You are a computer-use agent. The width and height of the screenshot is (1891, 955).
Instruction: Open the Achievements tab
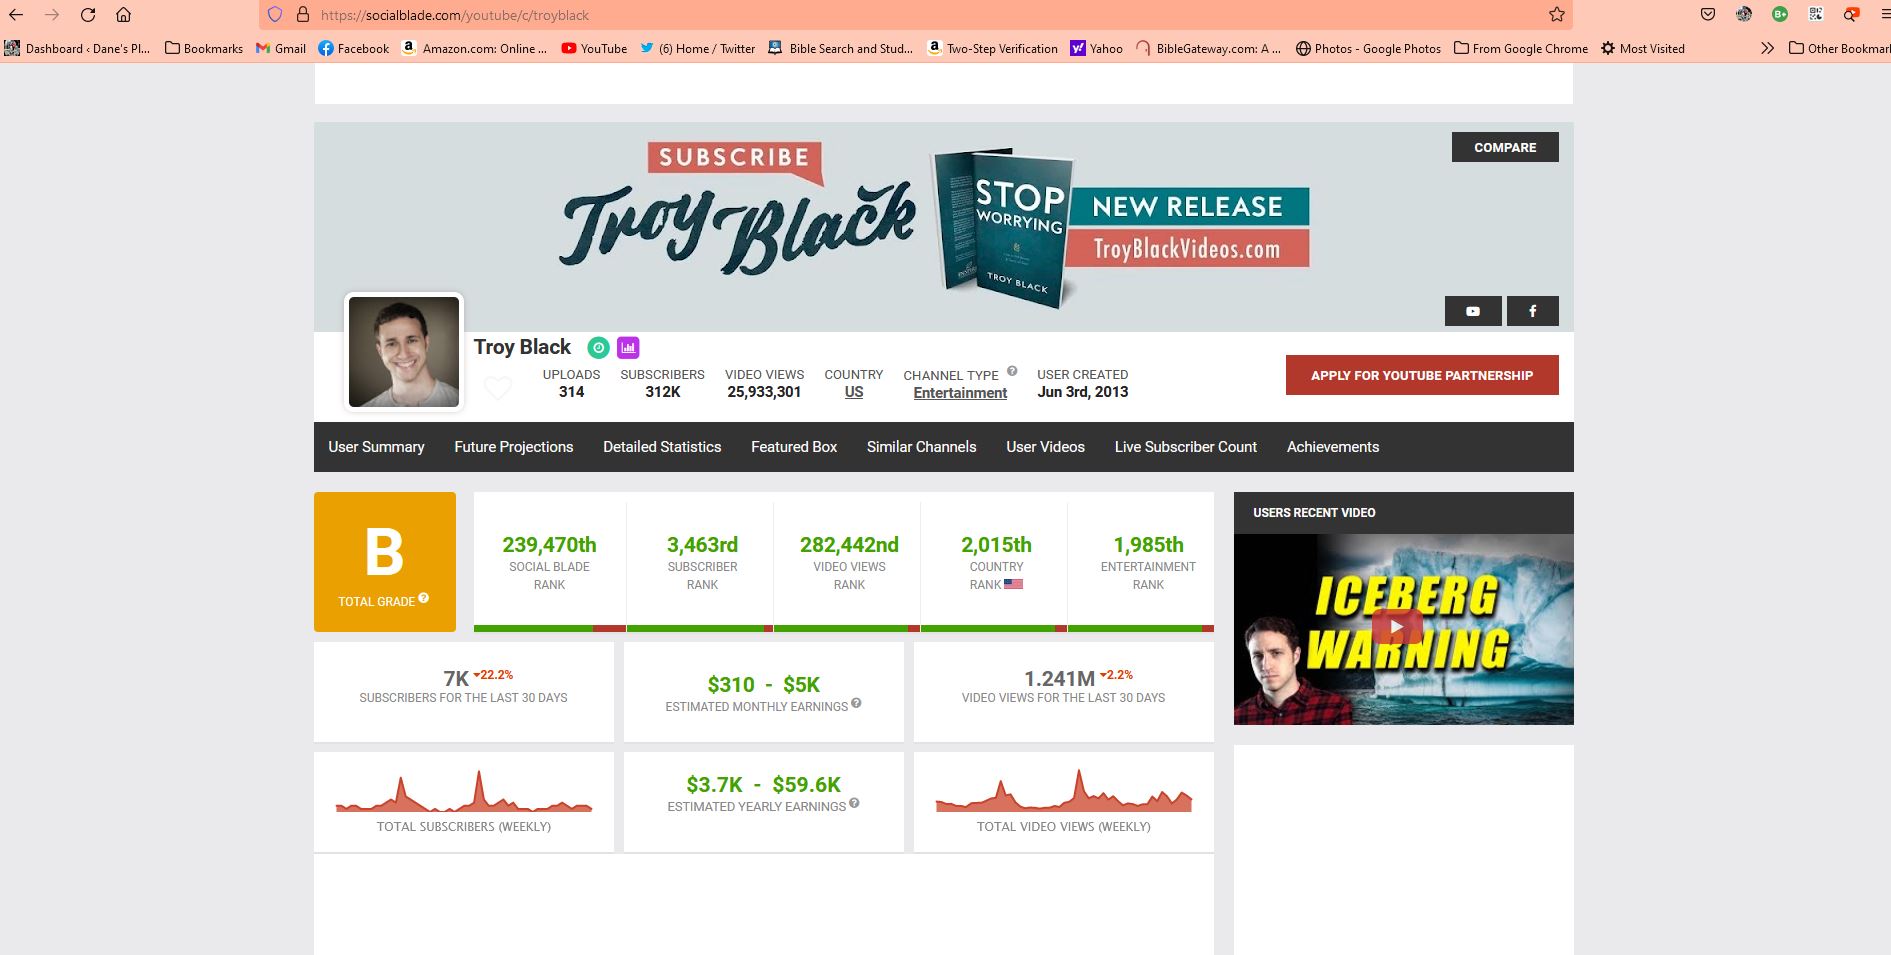coord(1333,447)
